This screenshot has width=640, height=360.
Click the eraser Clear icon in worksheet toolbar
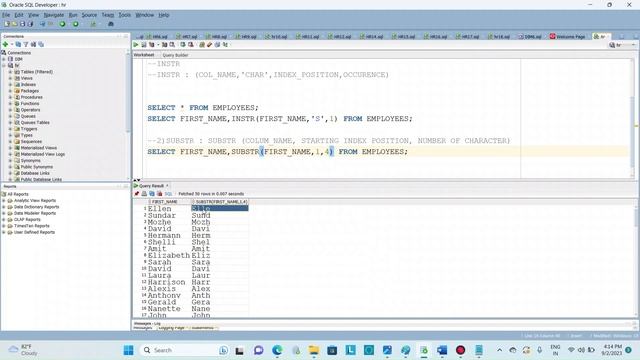[209, 44]
